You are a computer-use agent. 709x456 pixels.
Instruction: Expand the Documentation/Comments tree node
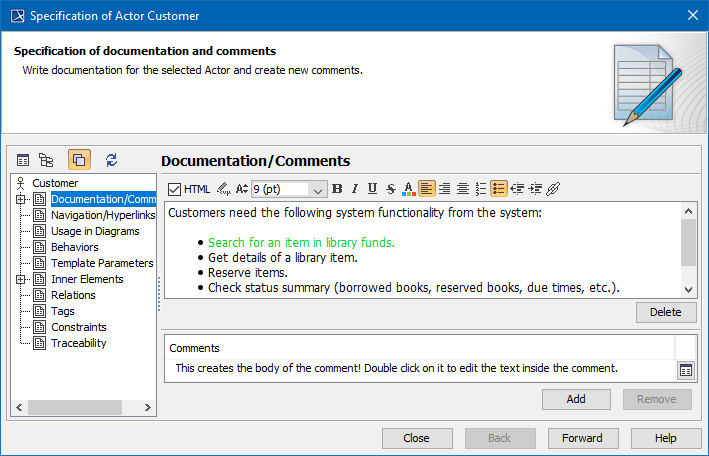tap(19, 199)
